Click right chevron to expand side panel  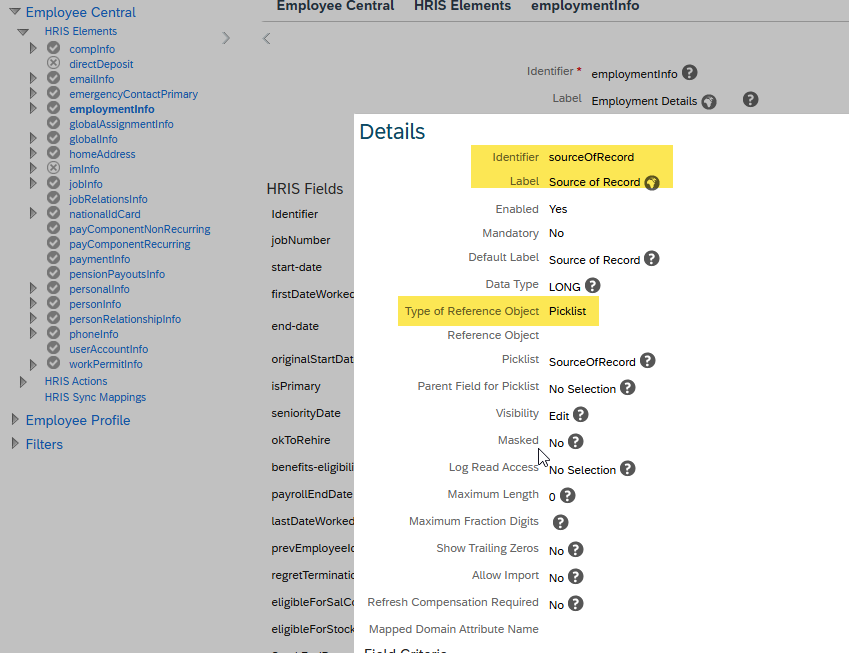click(x=226, y=38)
